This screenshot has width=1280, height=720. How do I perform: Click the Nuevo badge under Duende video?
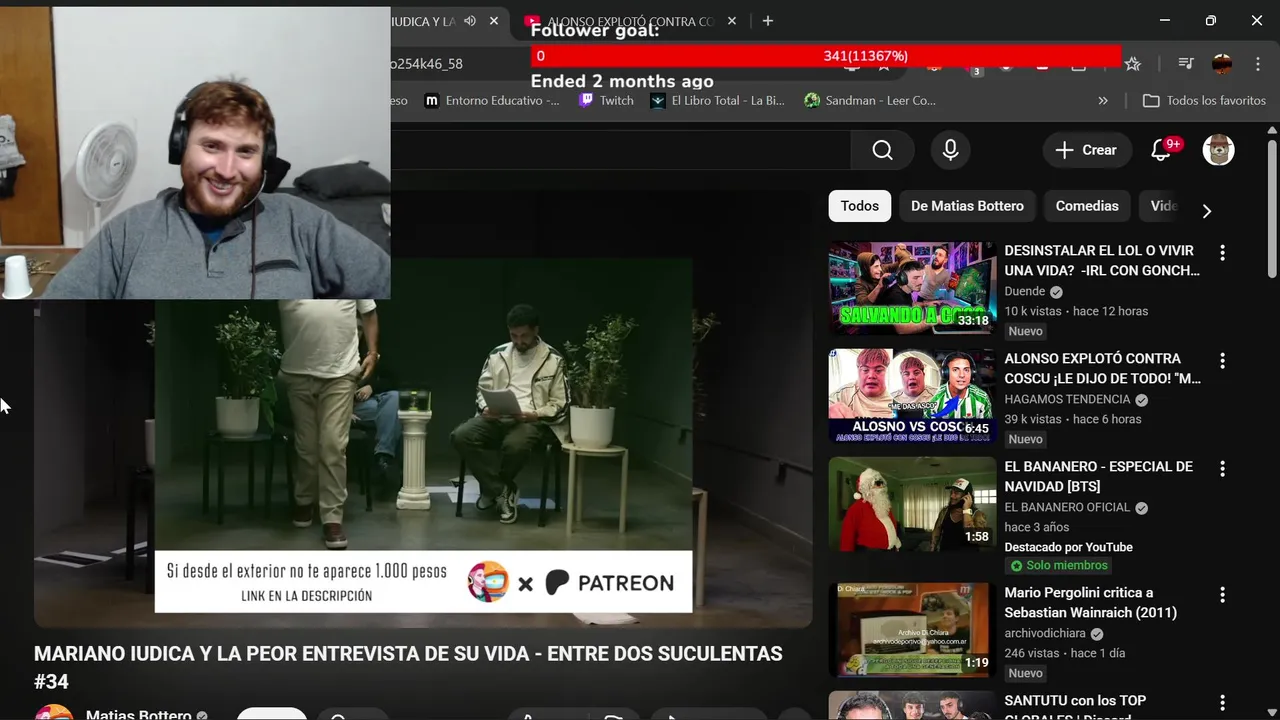[x=1025, y=331]
